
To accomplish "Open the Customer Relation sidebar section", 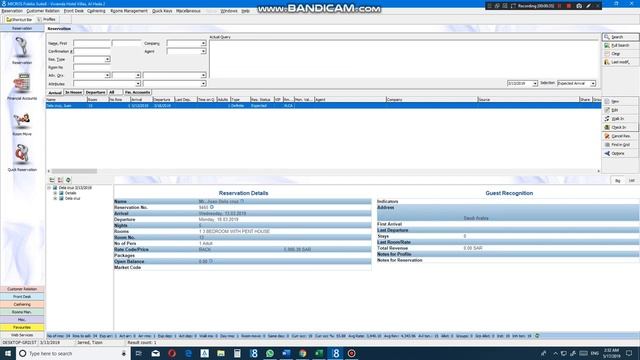I will tap(22, 289).
